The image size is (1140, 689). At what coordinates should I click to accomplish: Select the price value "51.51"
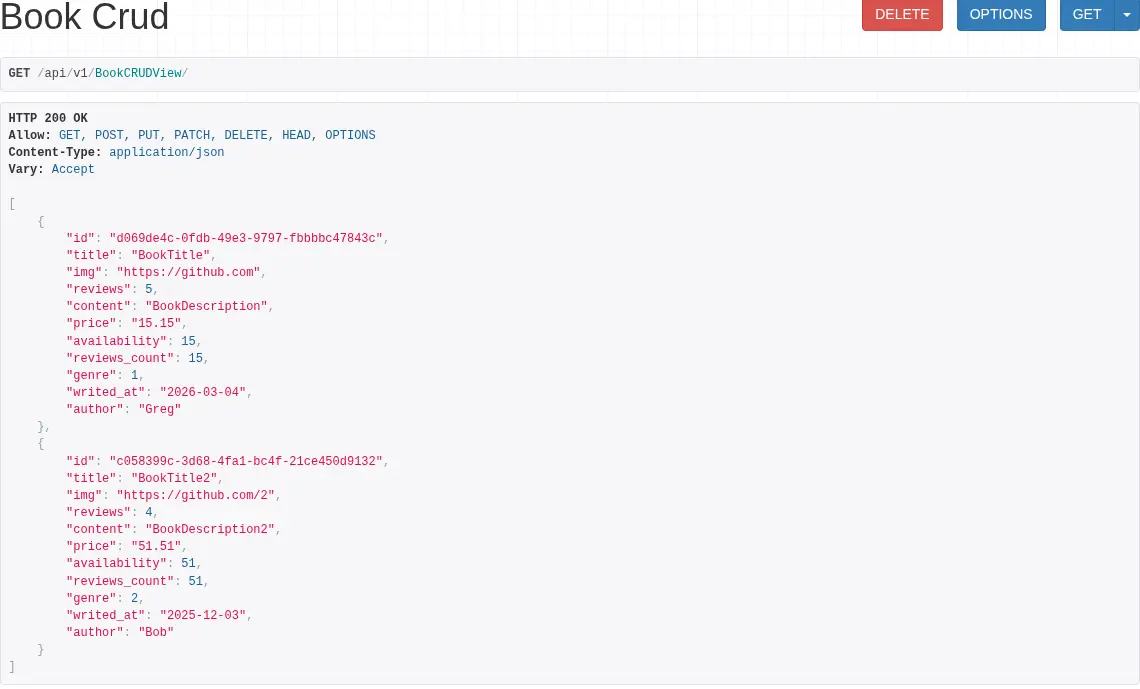[156, 546]
